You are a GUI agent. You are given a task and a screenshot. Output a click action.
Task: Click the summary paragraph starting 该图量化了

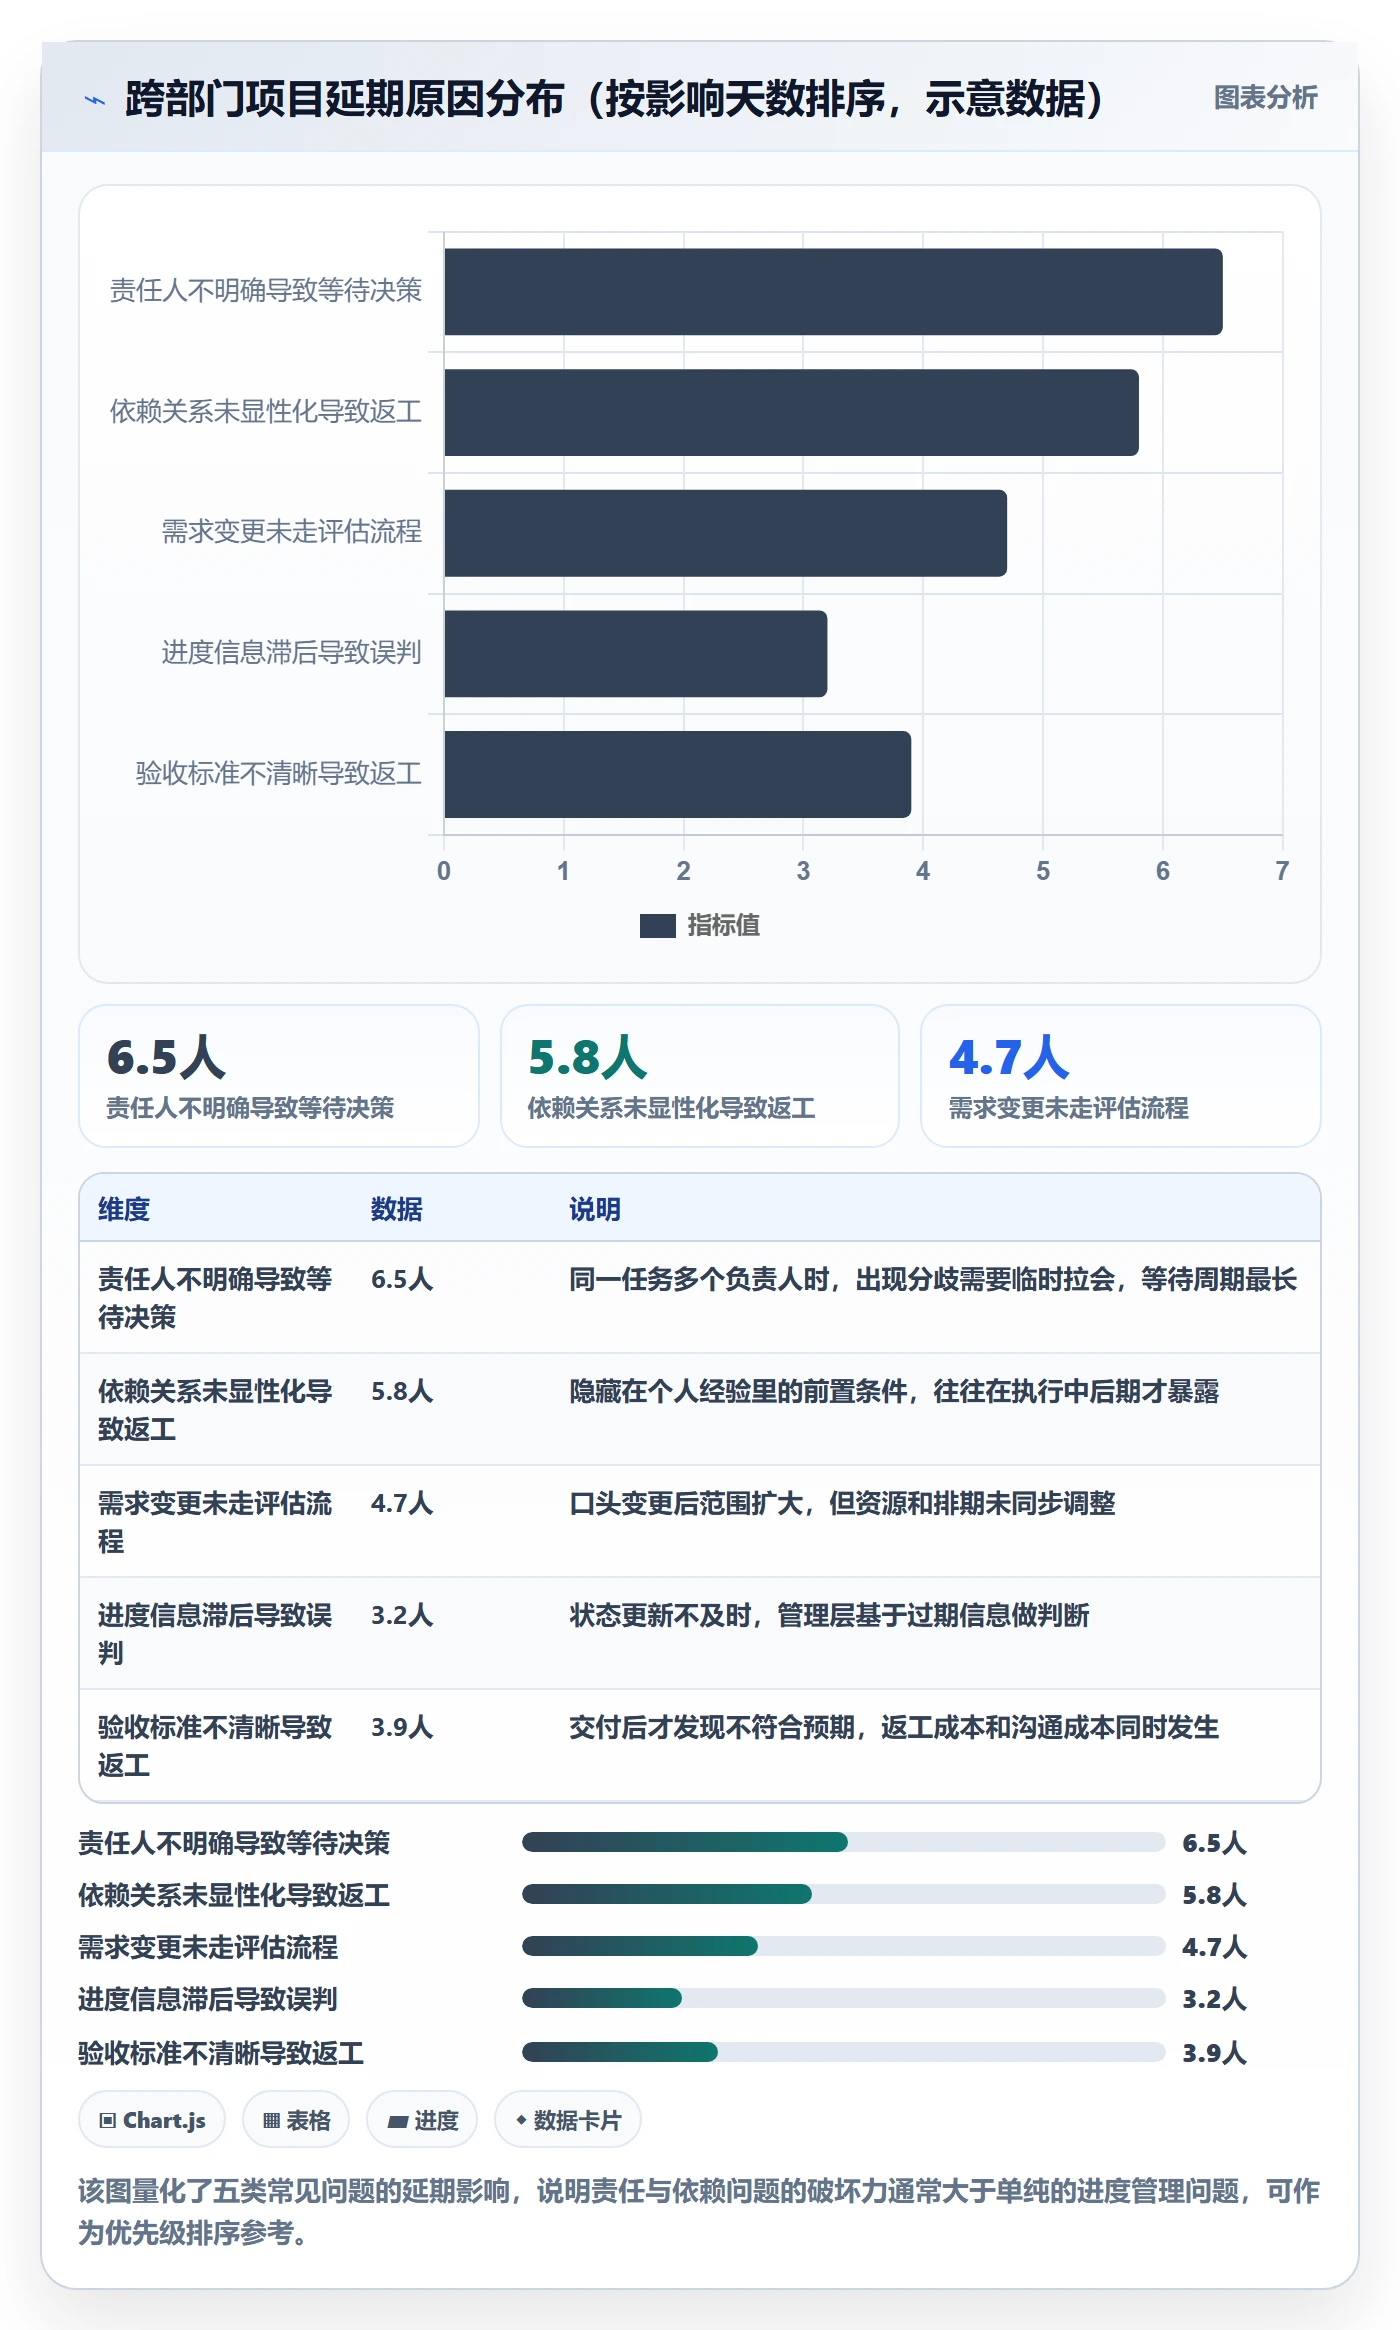pos(699,2211)
